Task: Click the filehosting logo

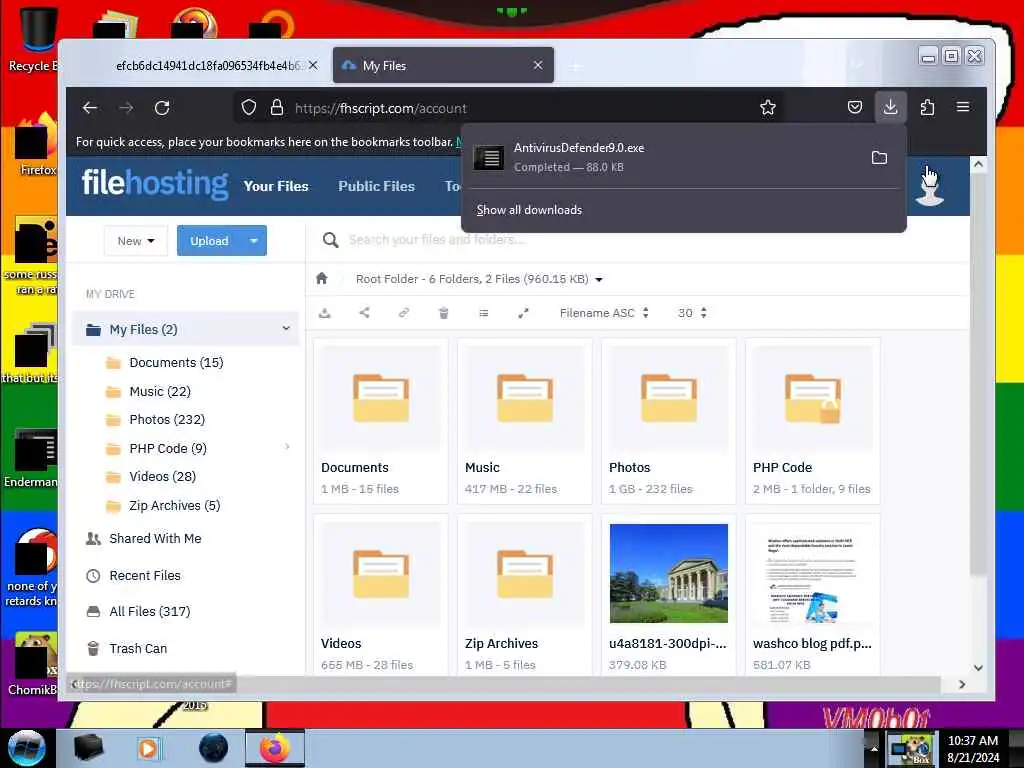Action: coord(155,183)
